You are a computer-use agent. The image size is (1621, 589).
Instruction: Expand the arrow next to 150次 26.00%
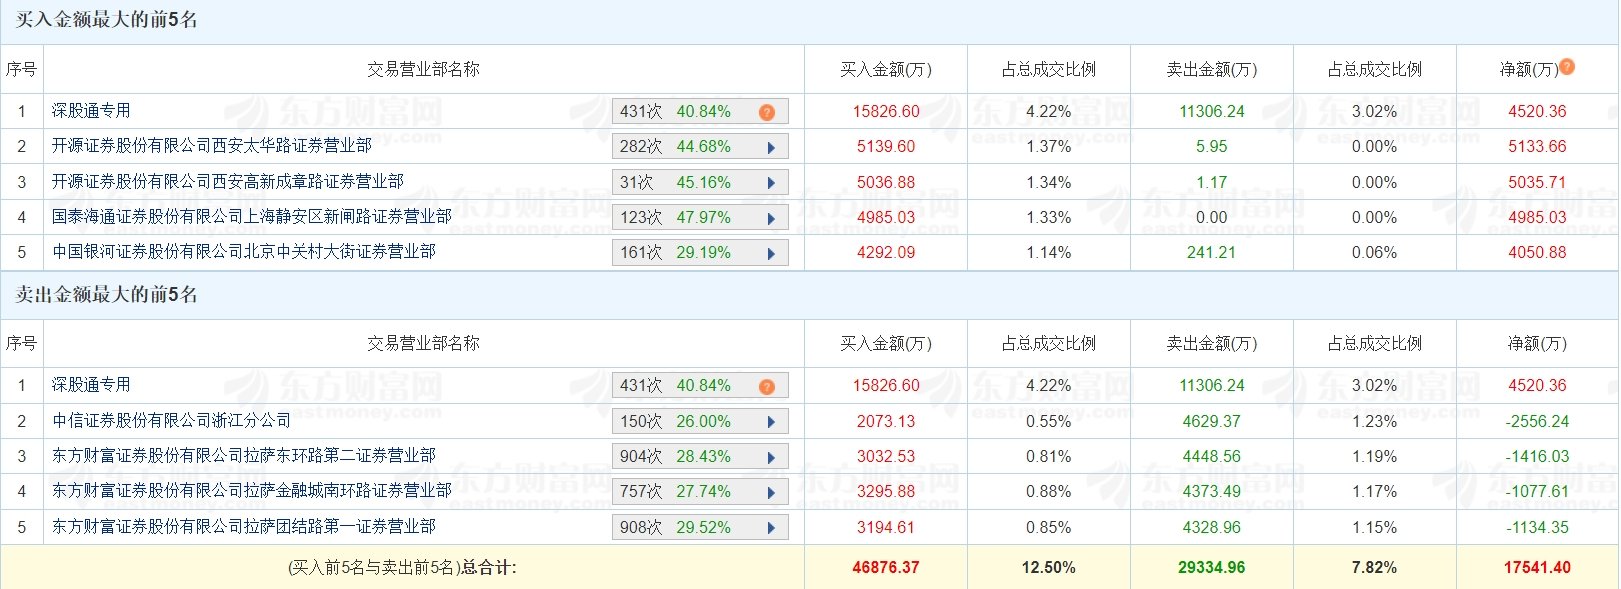[771, 422]
